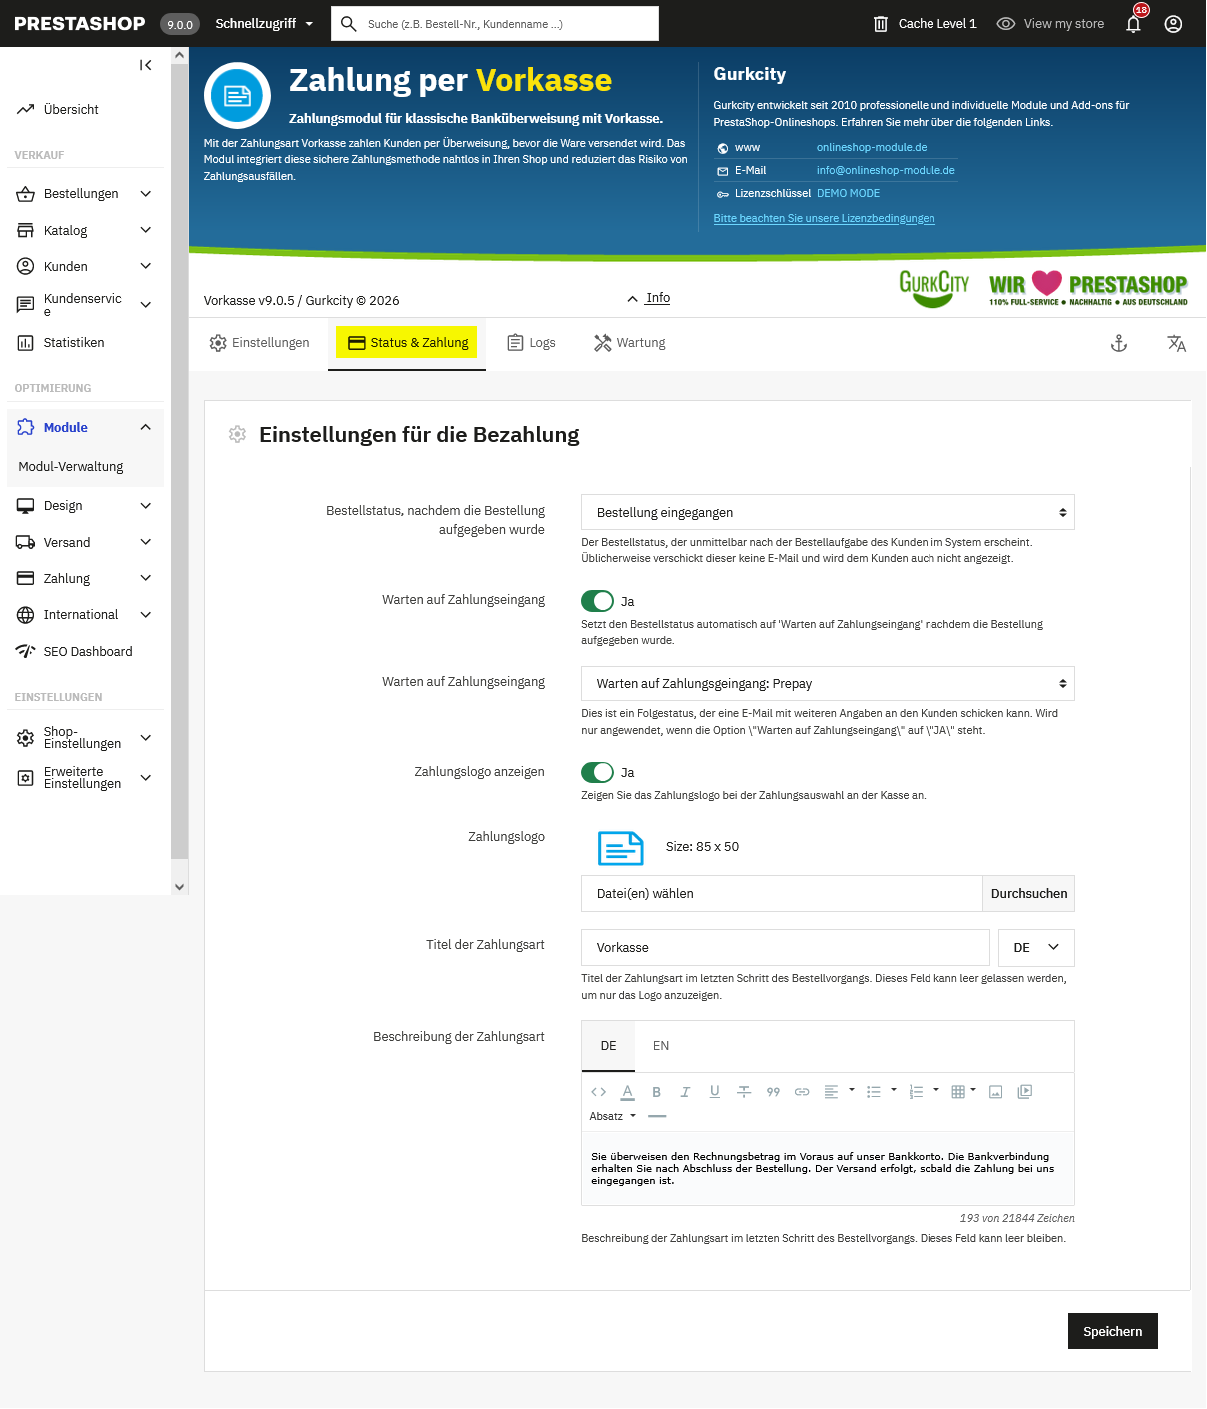
Task: Toggle strikethrough formatting in editor
Action: point(744,1092)
